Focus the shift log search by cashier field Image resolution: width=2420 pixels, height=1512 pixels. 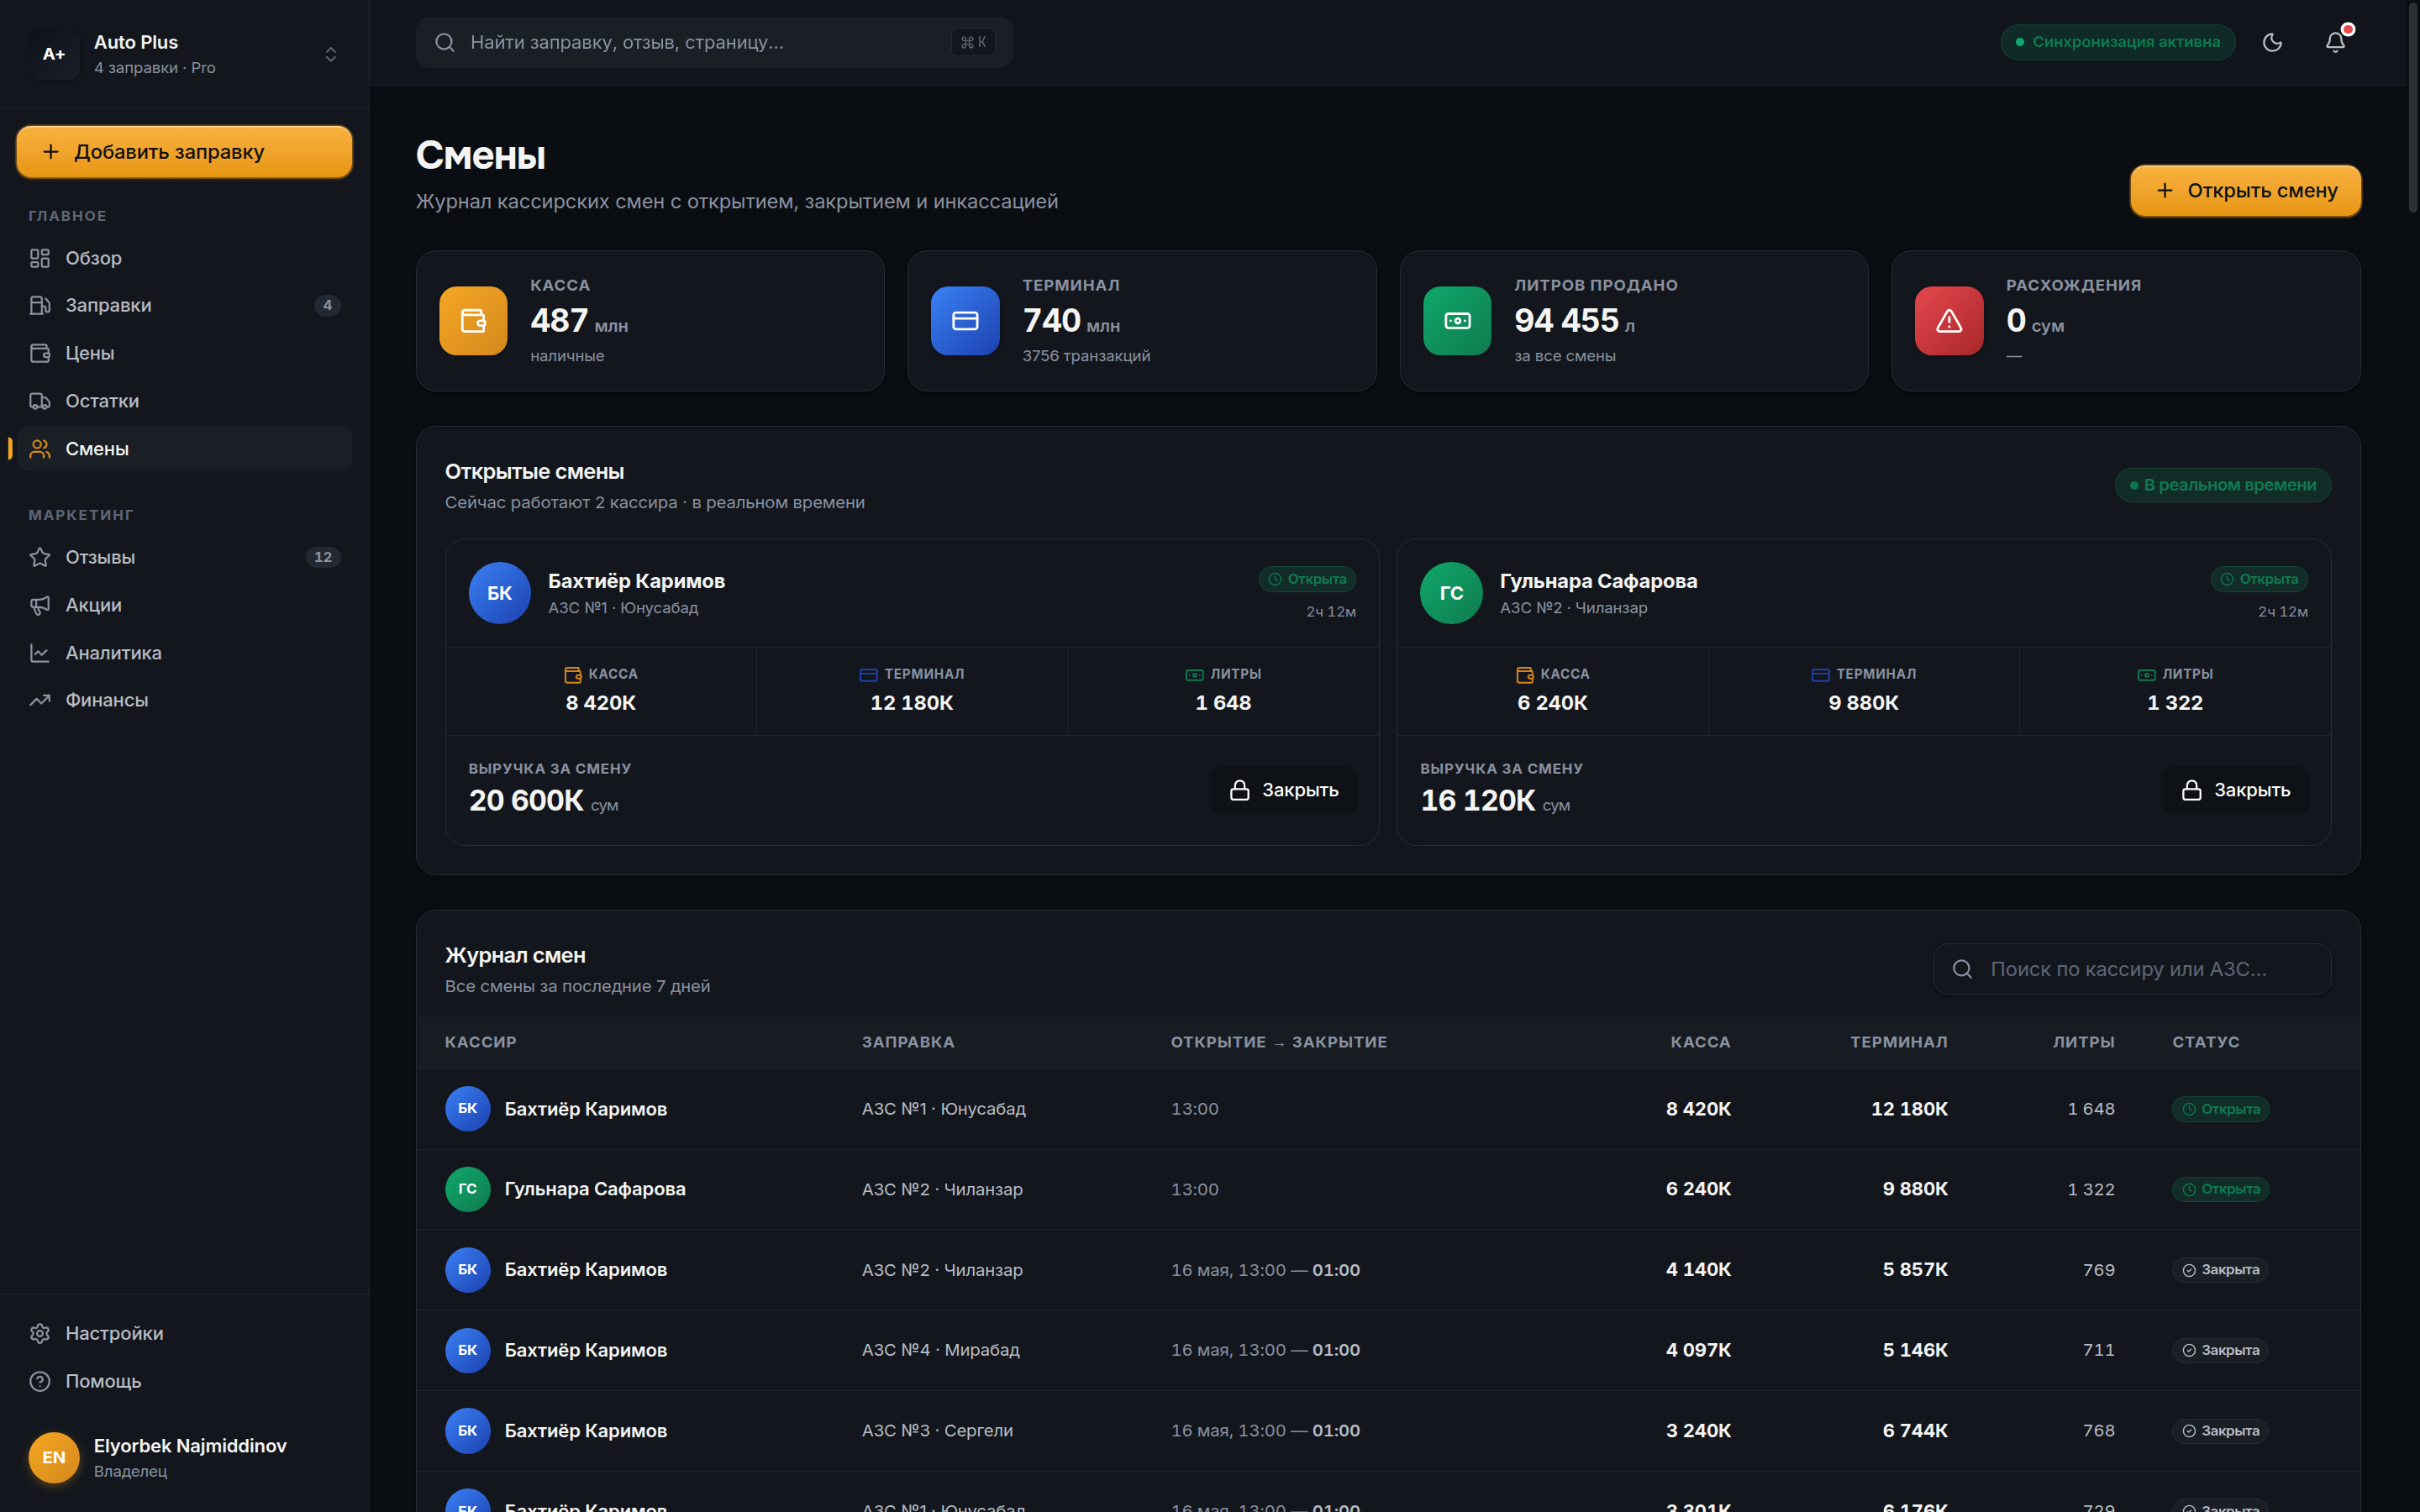coord(2132,969)
